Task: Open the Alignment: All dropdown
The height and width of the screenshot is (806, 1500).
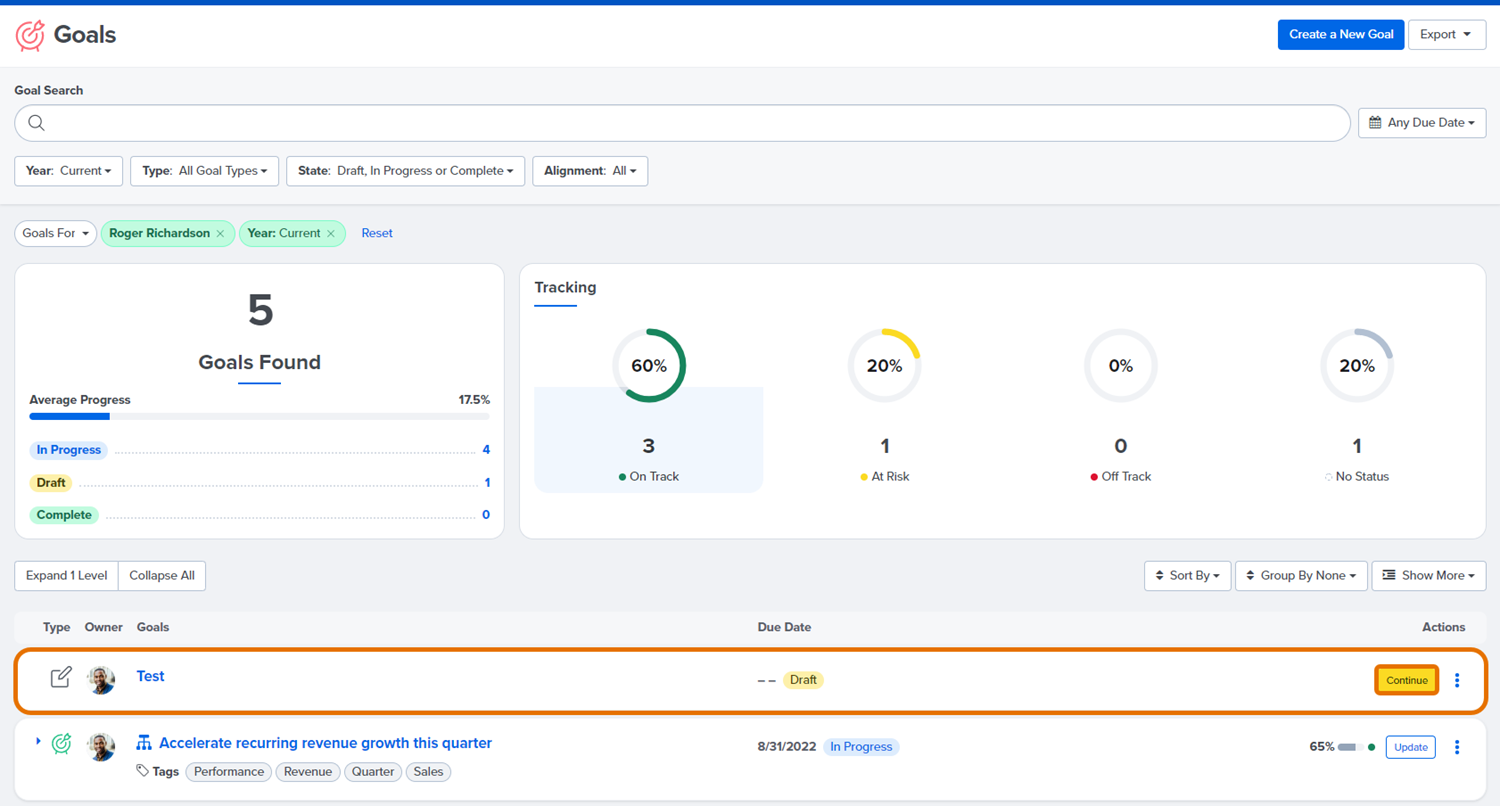Action: click(x=590, y=171)
